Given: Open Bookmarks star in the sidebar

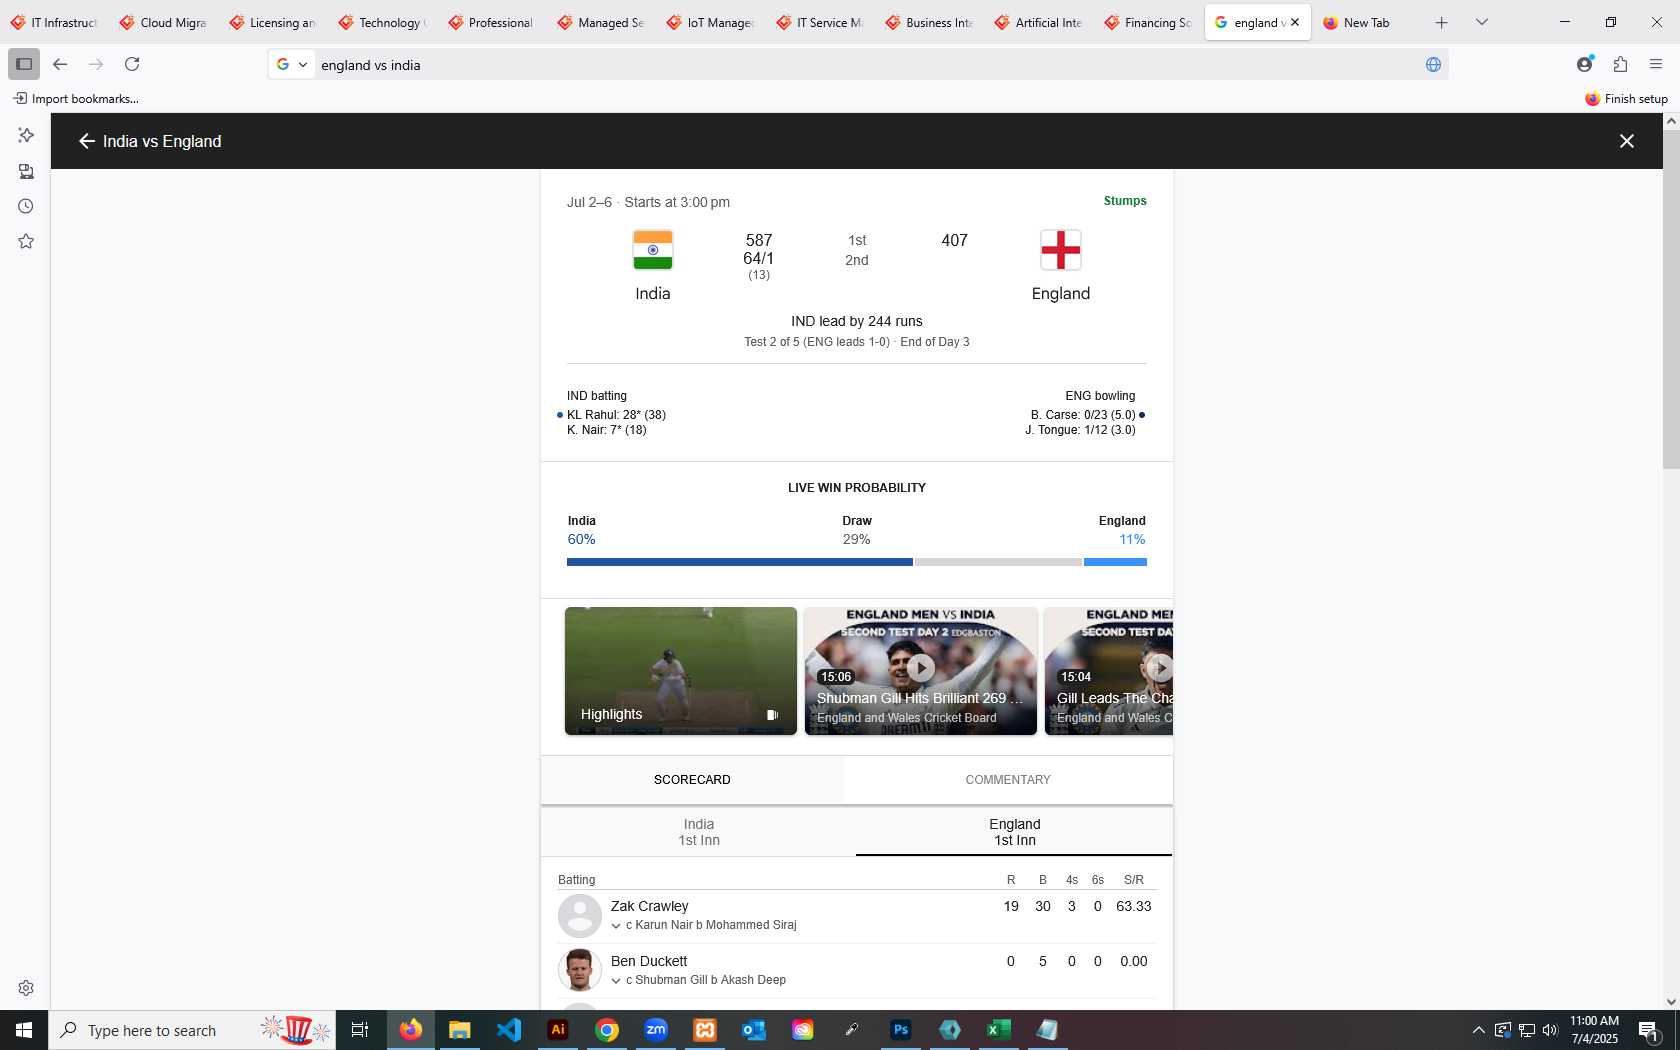Looking at the screenshot, I should pyautogui.click(x=26, y=241).
